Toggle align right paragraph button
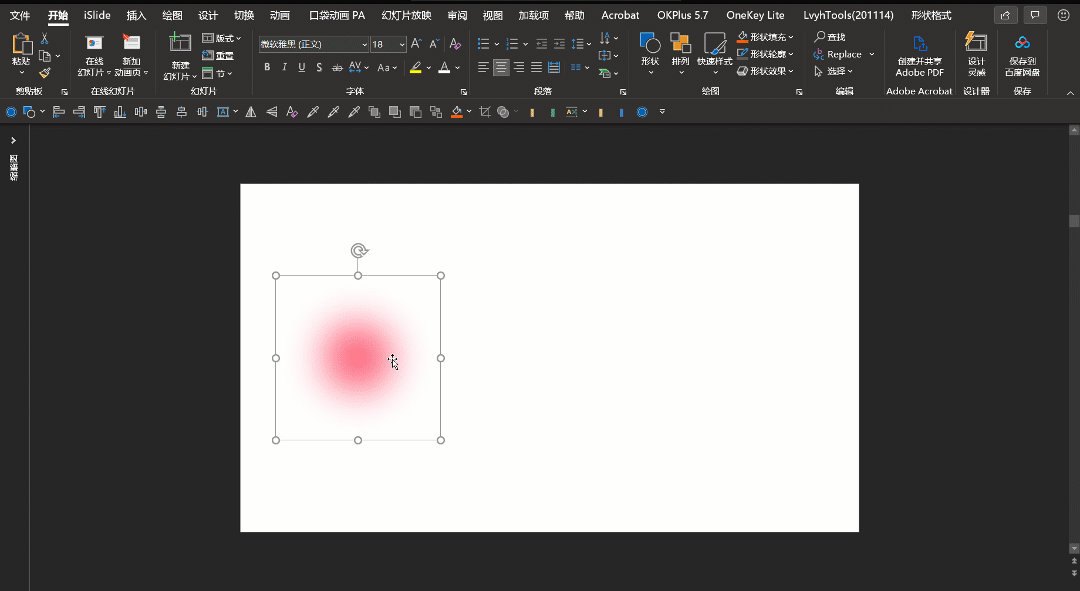Image resolution: width=1080 pixels, height=591 pixels. (519, 68)
